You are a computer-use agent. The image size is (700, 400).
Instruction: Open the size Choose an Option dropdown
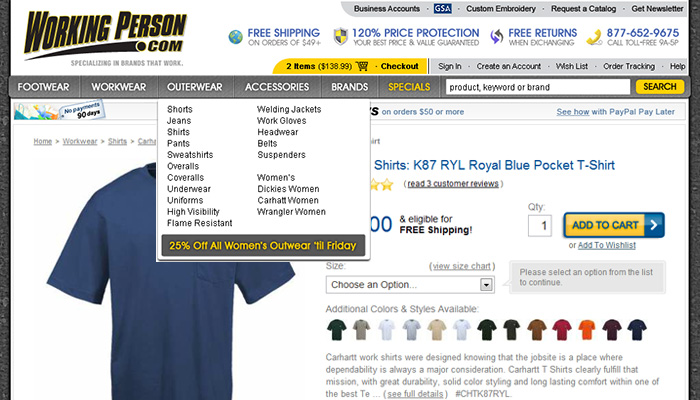tap(410, 285)
